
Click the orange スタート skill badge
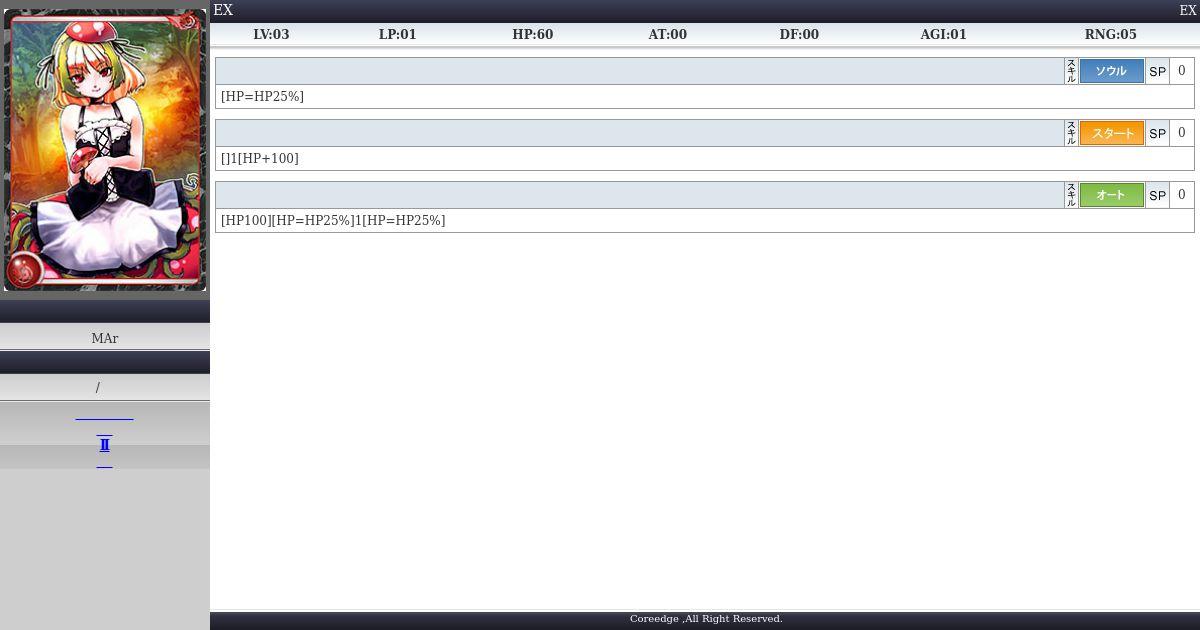[x=1111, y=133]
